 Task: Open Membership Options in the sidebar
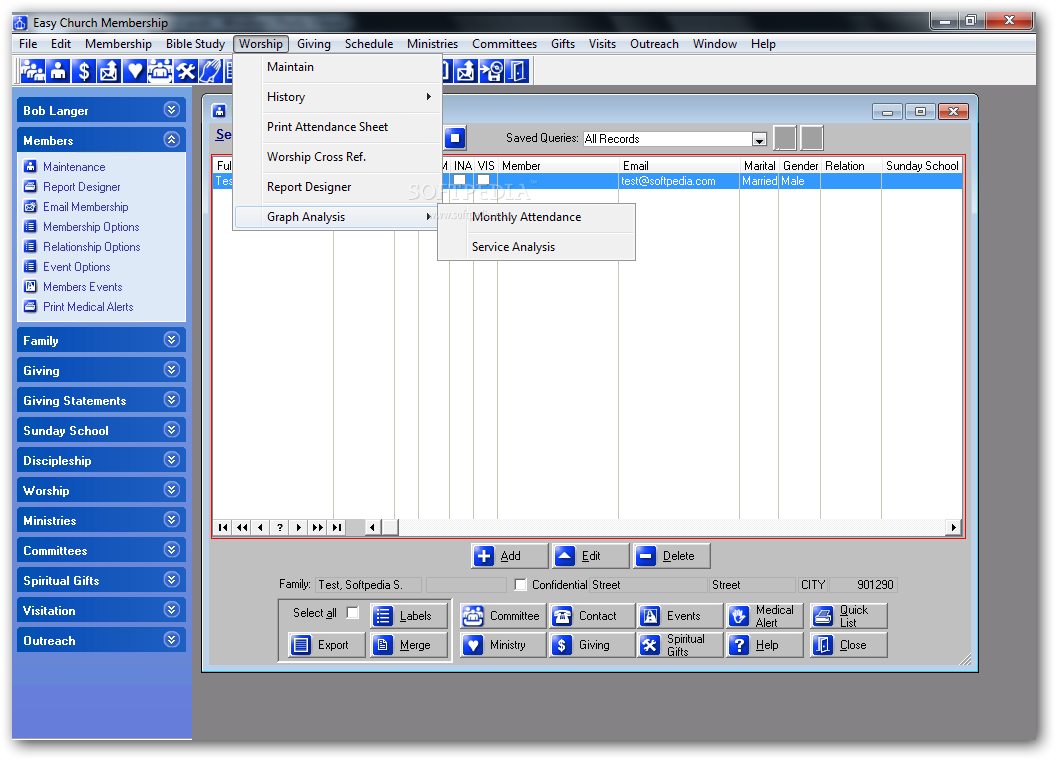[x=91, y=227]
